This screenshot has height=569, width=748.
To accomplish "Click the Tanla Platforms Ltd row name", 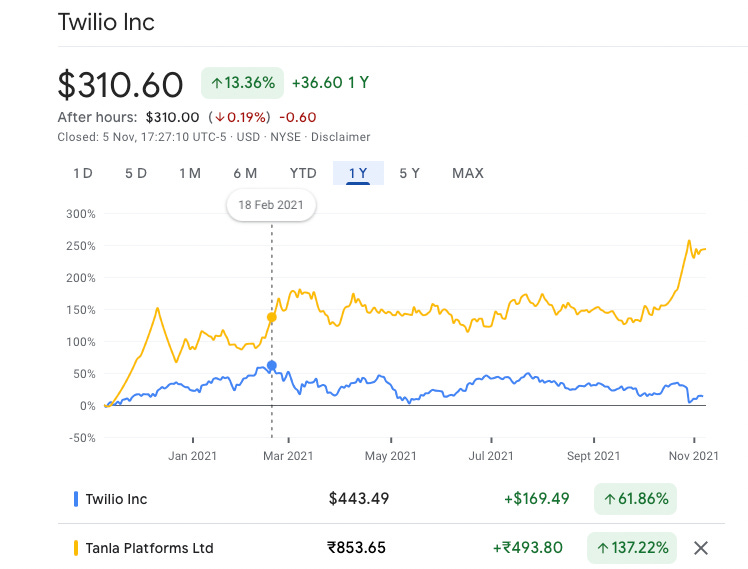I will point(149,548).
